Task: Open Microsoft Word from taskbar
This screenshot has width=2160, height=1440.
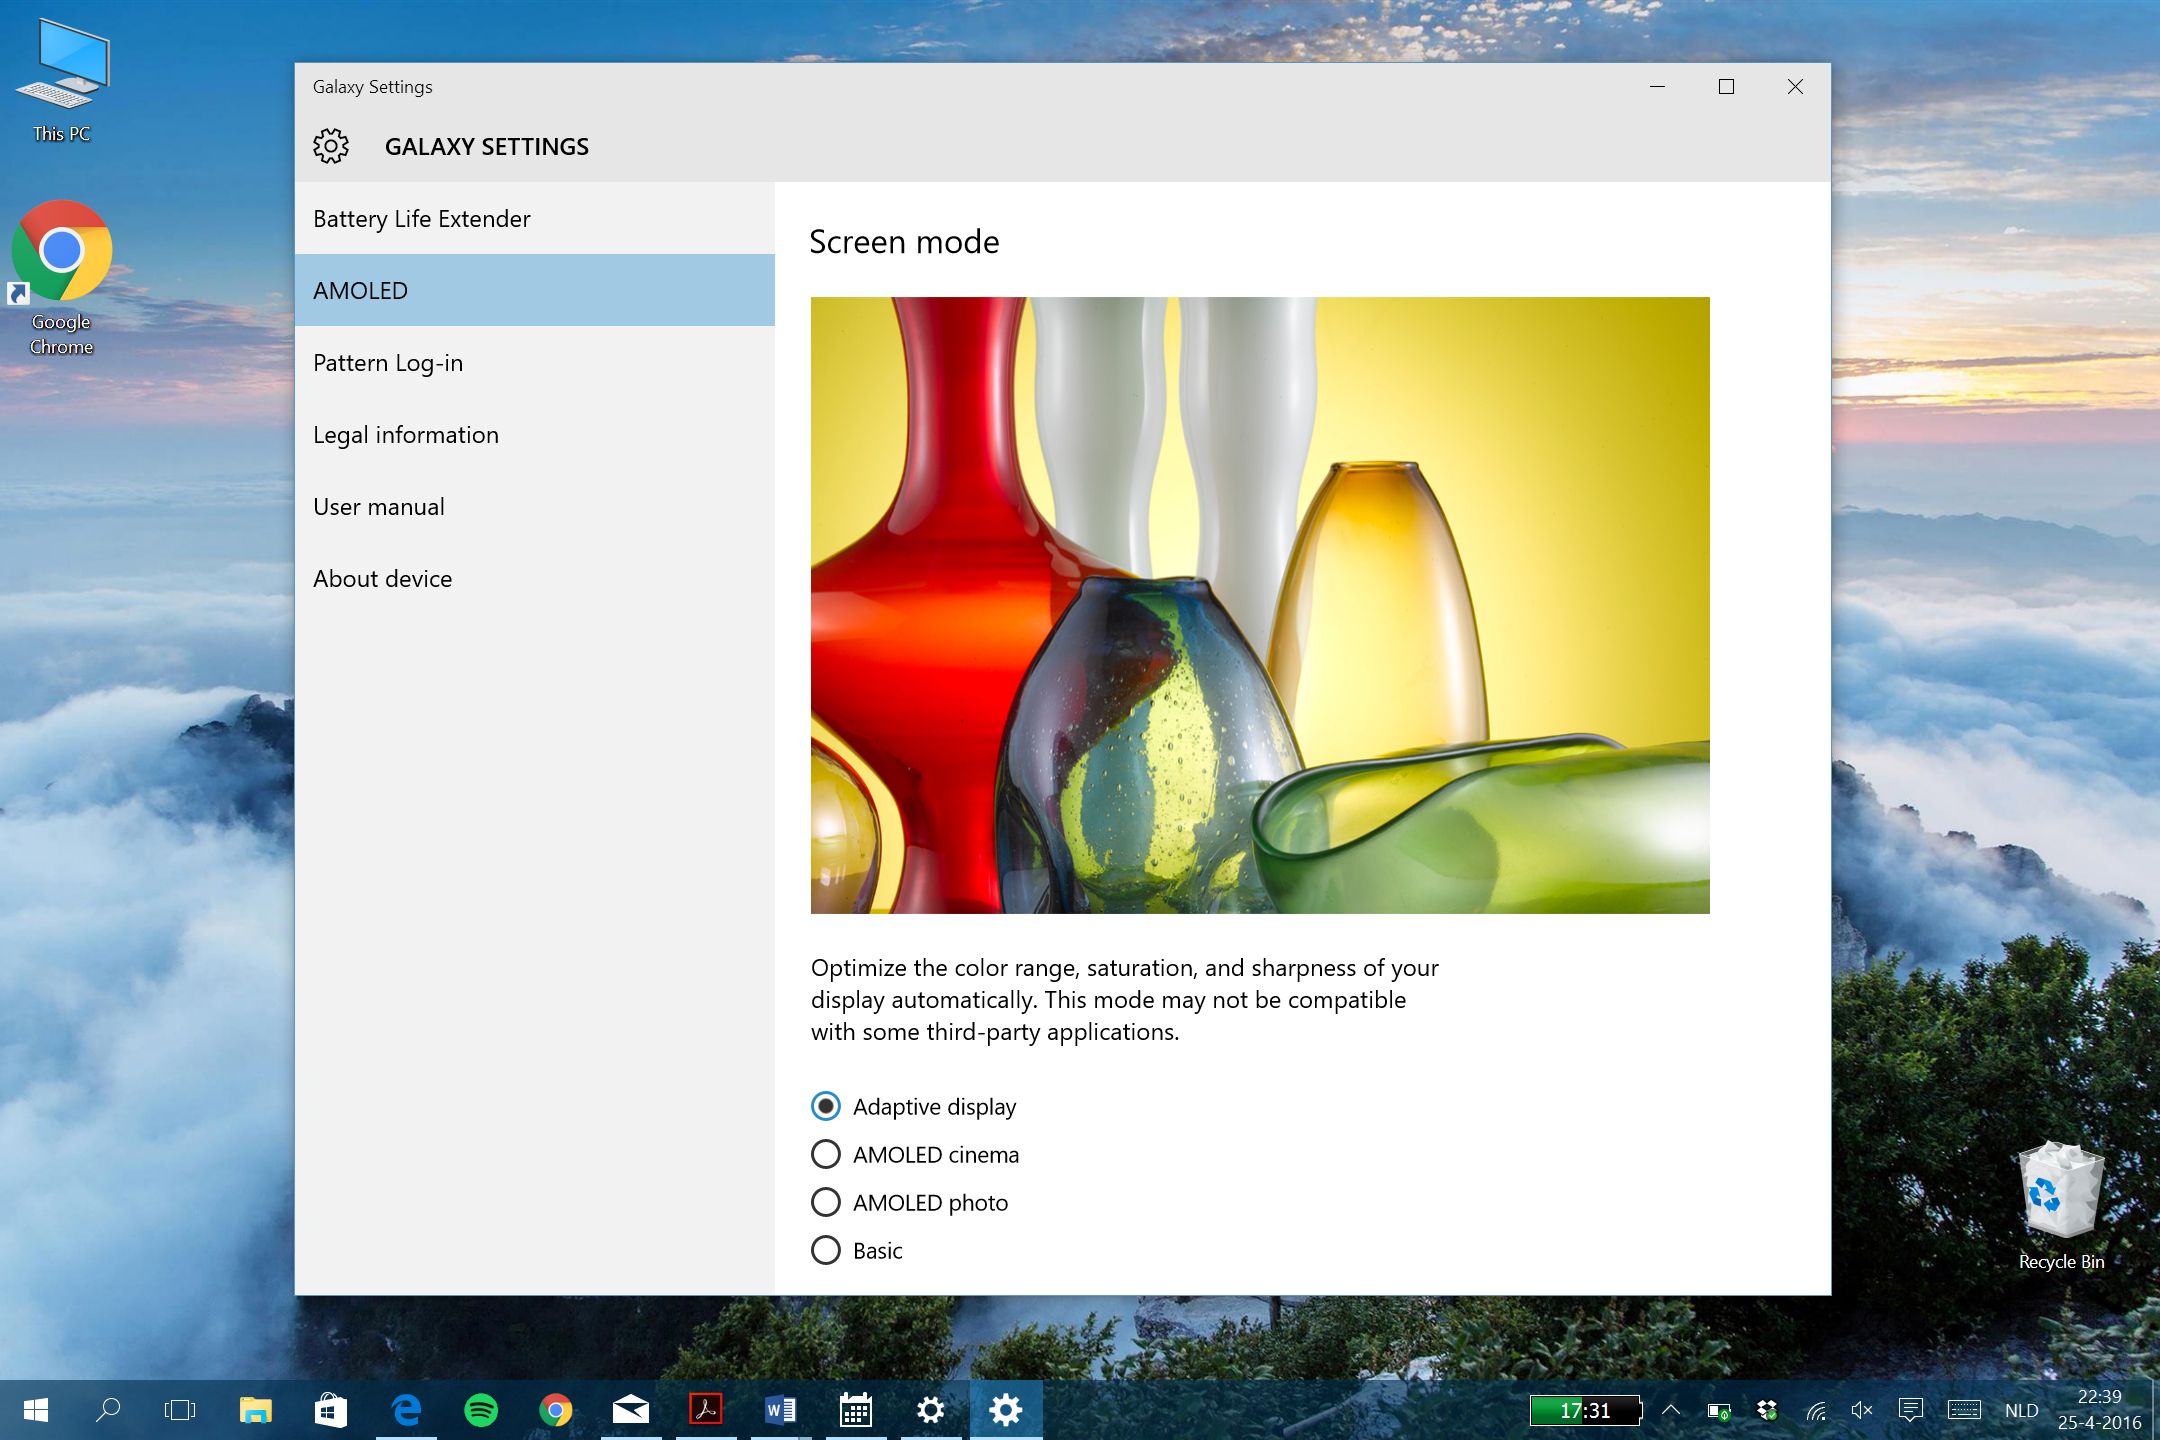Action: 781,1410
